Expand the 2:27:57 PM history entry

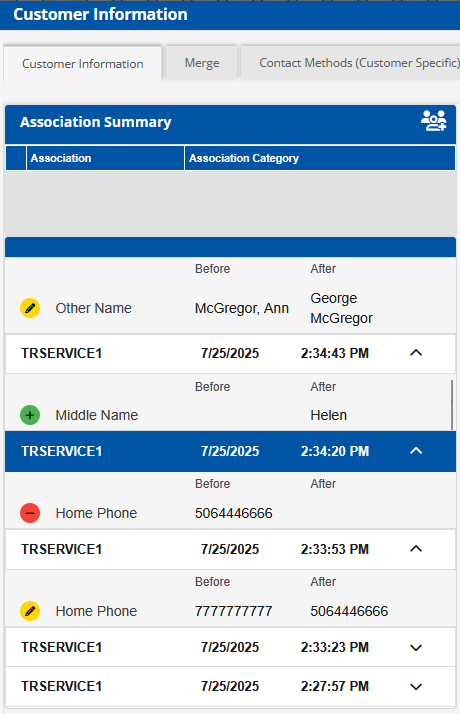(416, 687)
